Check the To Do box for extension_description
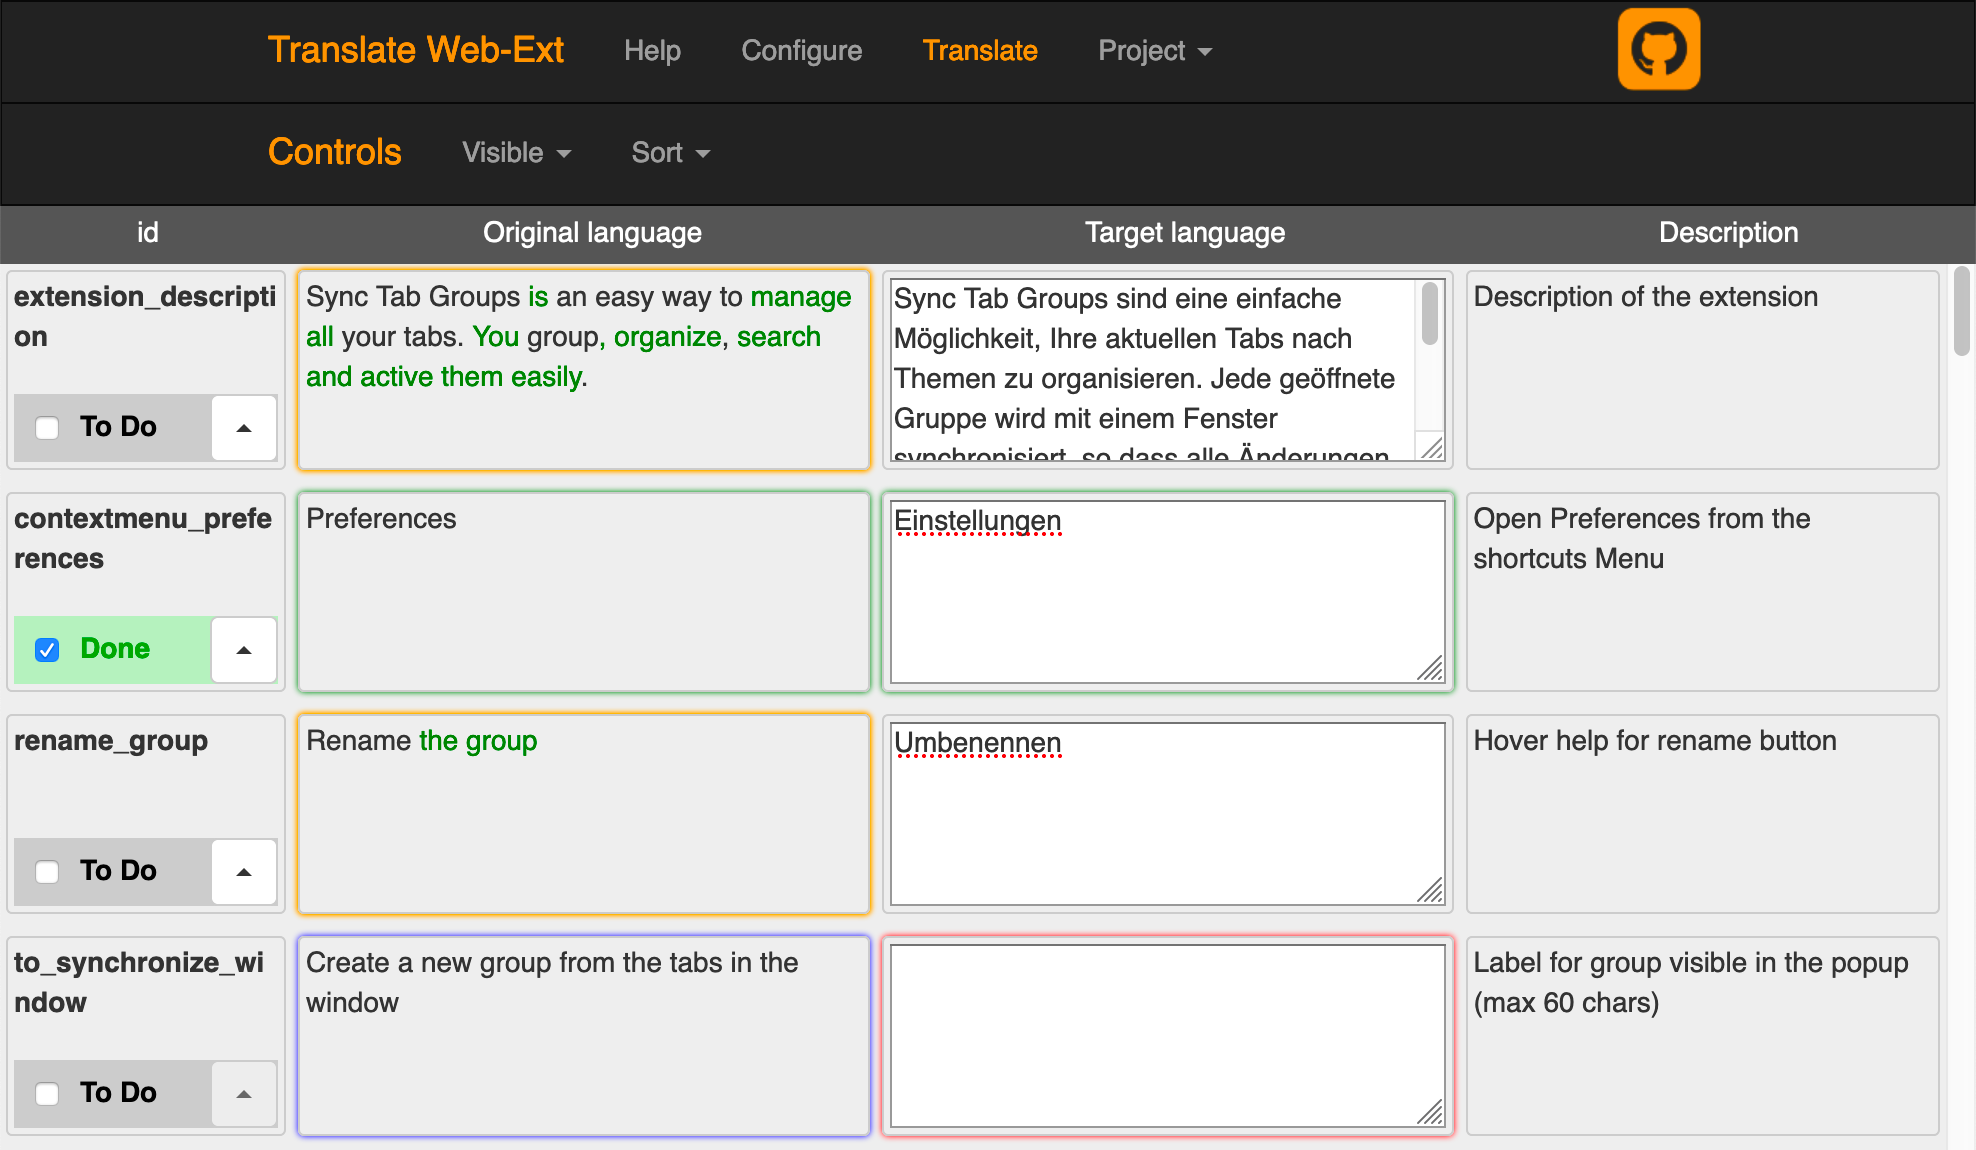 (47, 428)
